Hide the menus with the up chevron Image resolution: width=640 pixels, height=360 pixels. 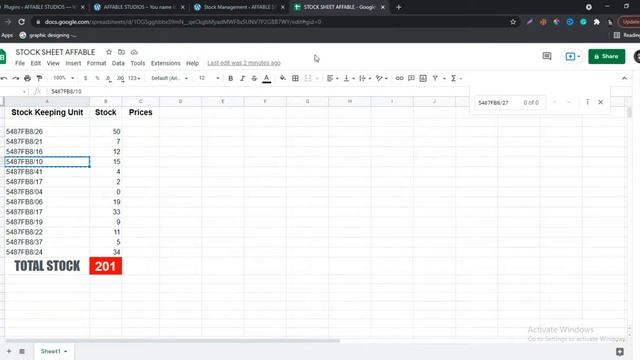[624, 78]
